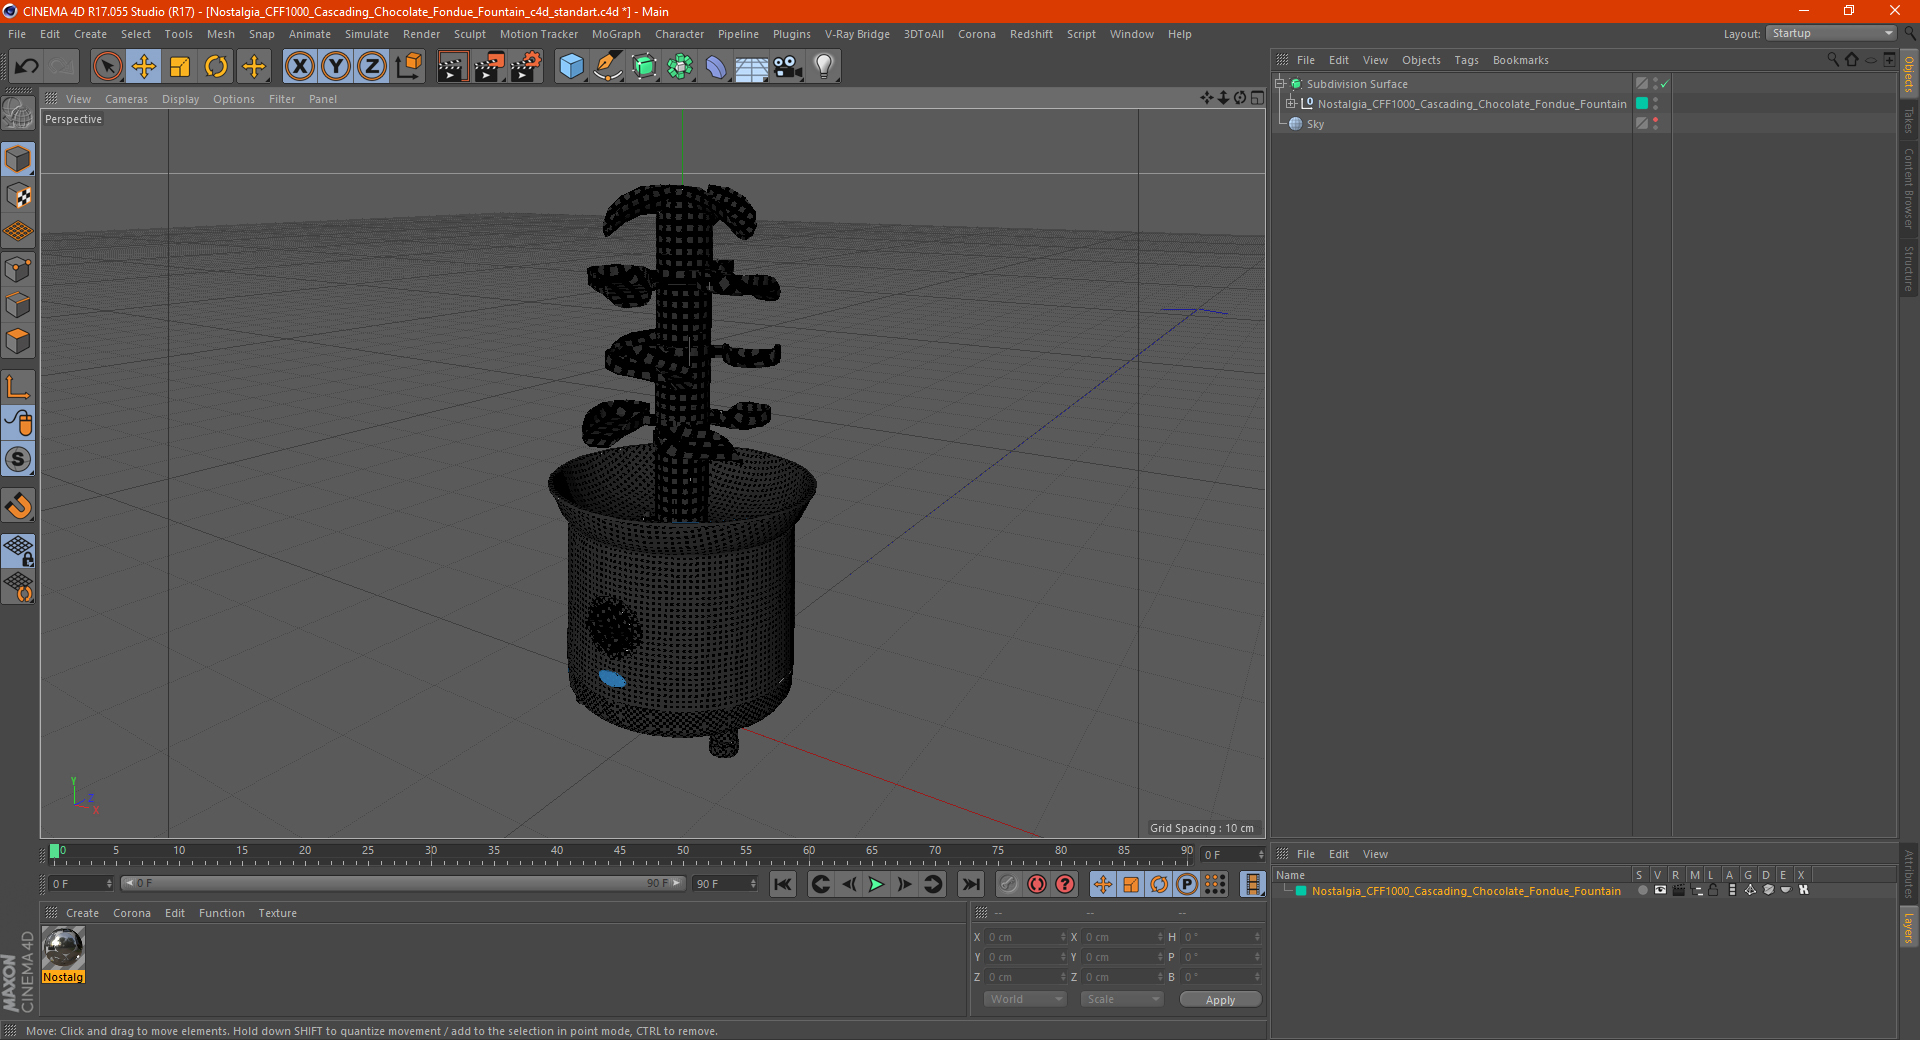
Task: Click Nostalgia object layer color swatch
Action: [x=1642, y=104]
